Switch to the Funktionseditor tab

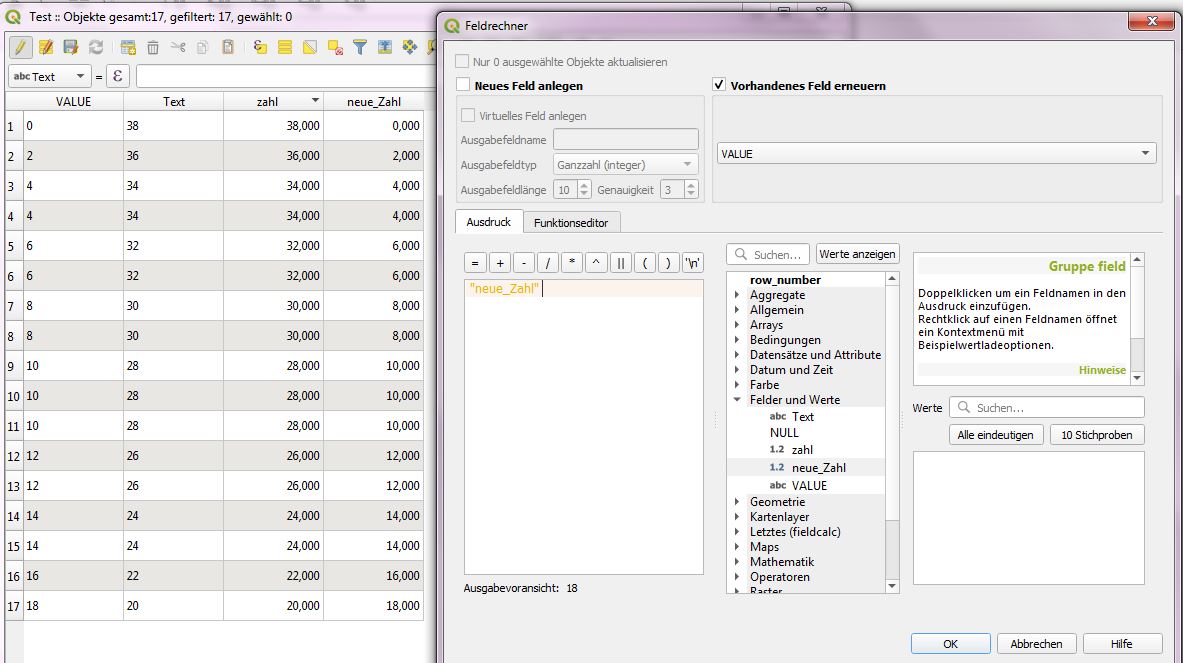pos(571,222)
